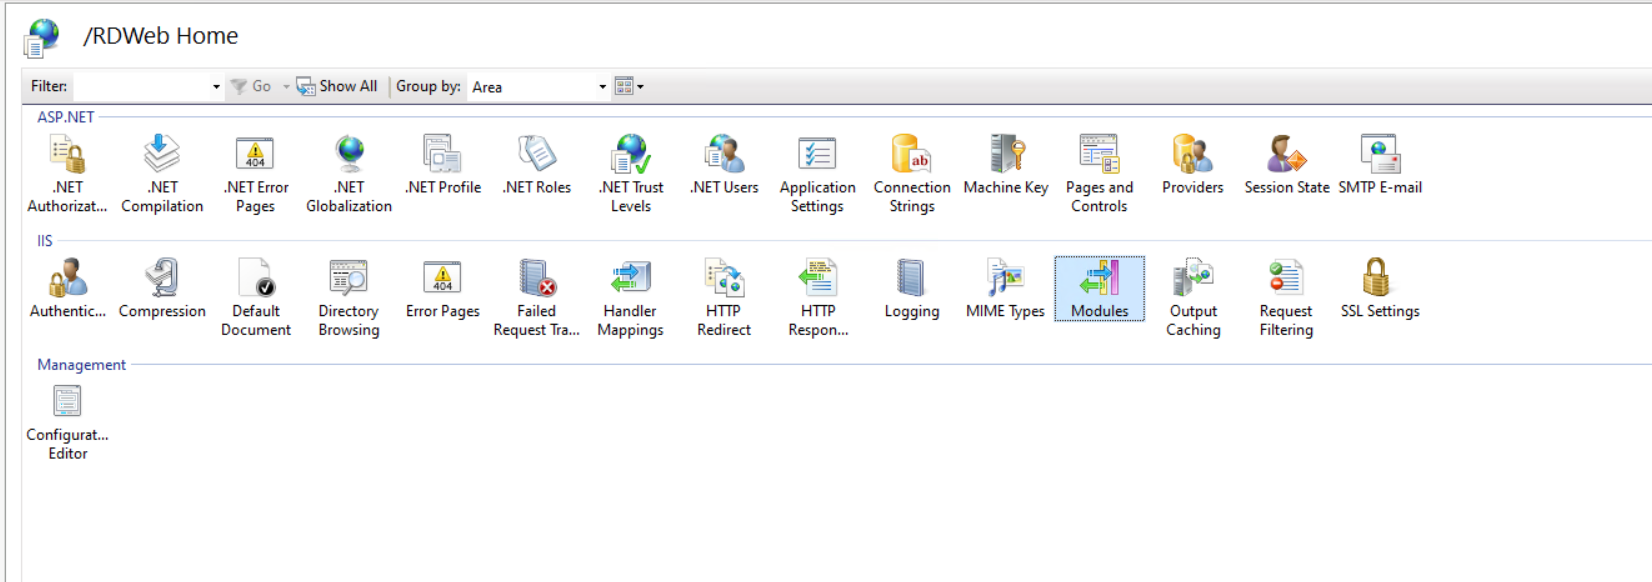The width and height of the screenshot is (1652, 582).
Task: Open Session State feature
Action: 1287,165
